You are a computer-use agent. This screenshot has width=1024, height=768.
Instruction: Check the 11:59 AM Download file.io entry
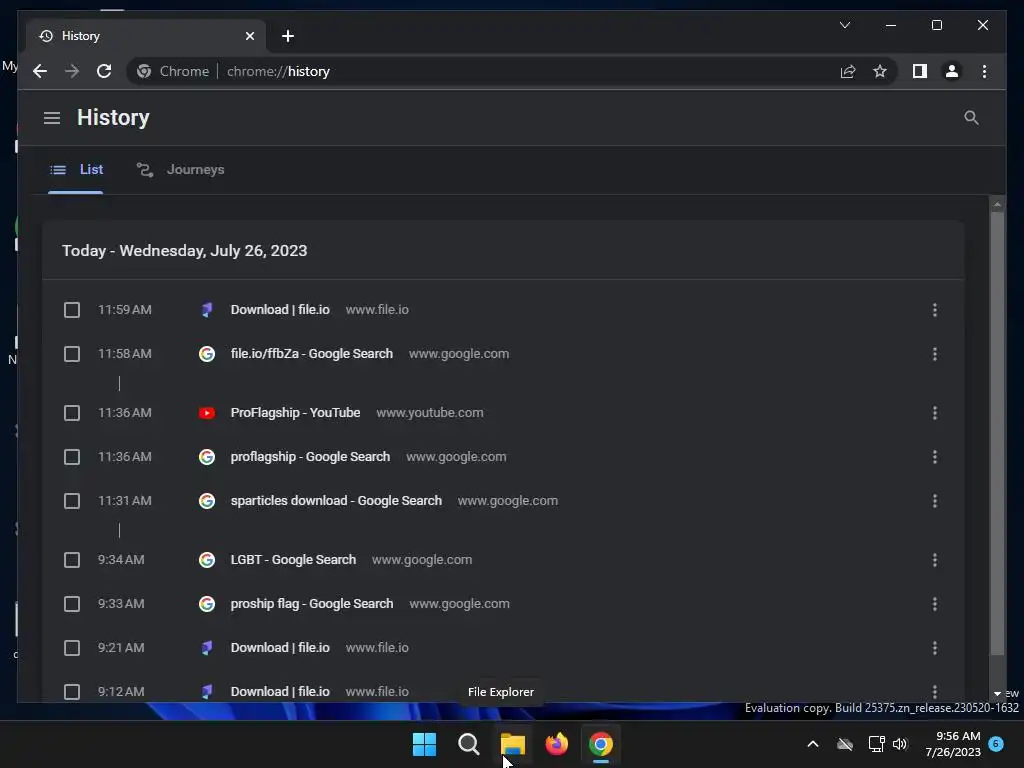point(72,310)
